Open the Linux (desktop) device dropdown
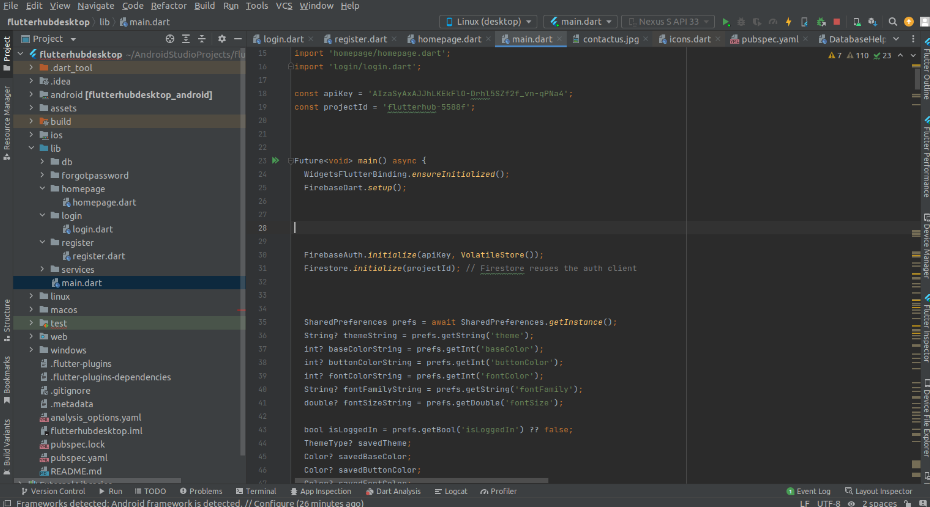This screenshot has height=507, width=930. [x=487, y=21]
